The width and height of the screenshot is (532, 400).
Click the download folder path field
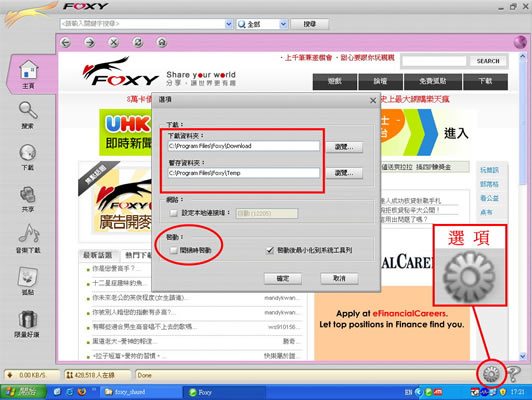243,146
